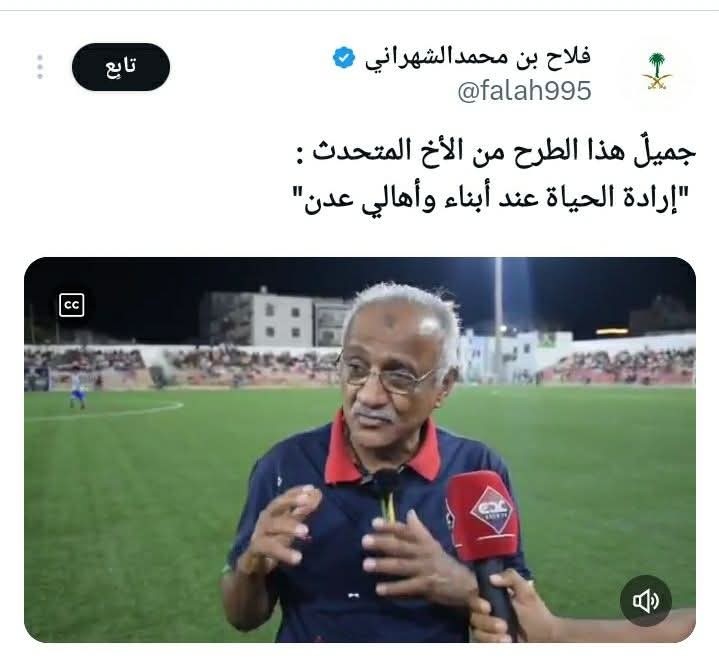Toggle closed captions with the CC icon
This screenshot has width=719, height=667.
pyautogui.click(x=72, y=305)
